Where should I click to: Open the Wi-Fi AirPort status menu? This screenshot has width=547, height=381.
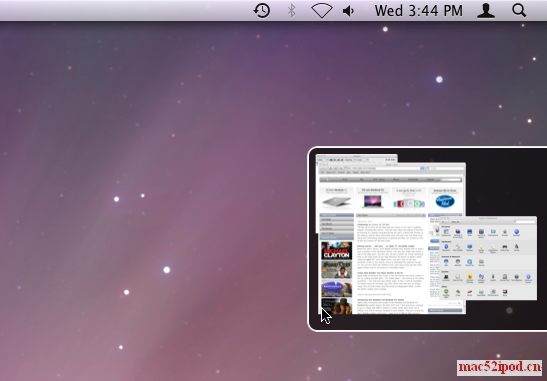click(322, 10)
